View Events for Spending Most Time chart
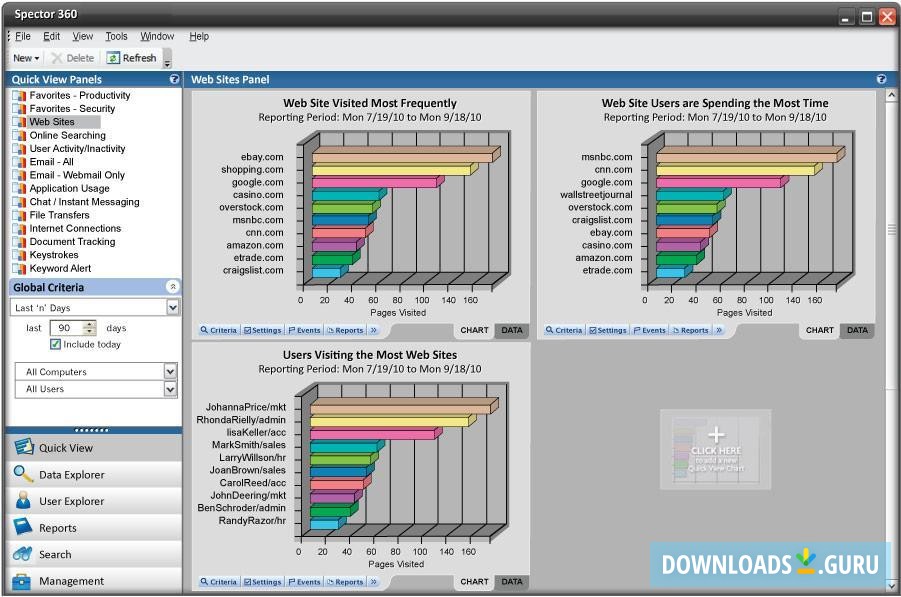Image resolution: width=901 pixels, height=597 pixels. point(649,330)
